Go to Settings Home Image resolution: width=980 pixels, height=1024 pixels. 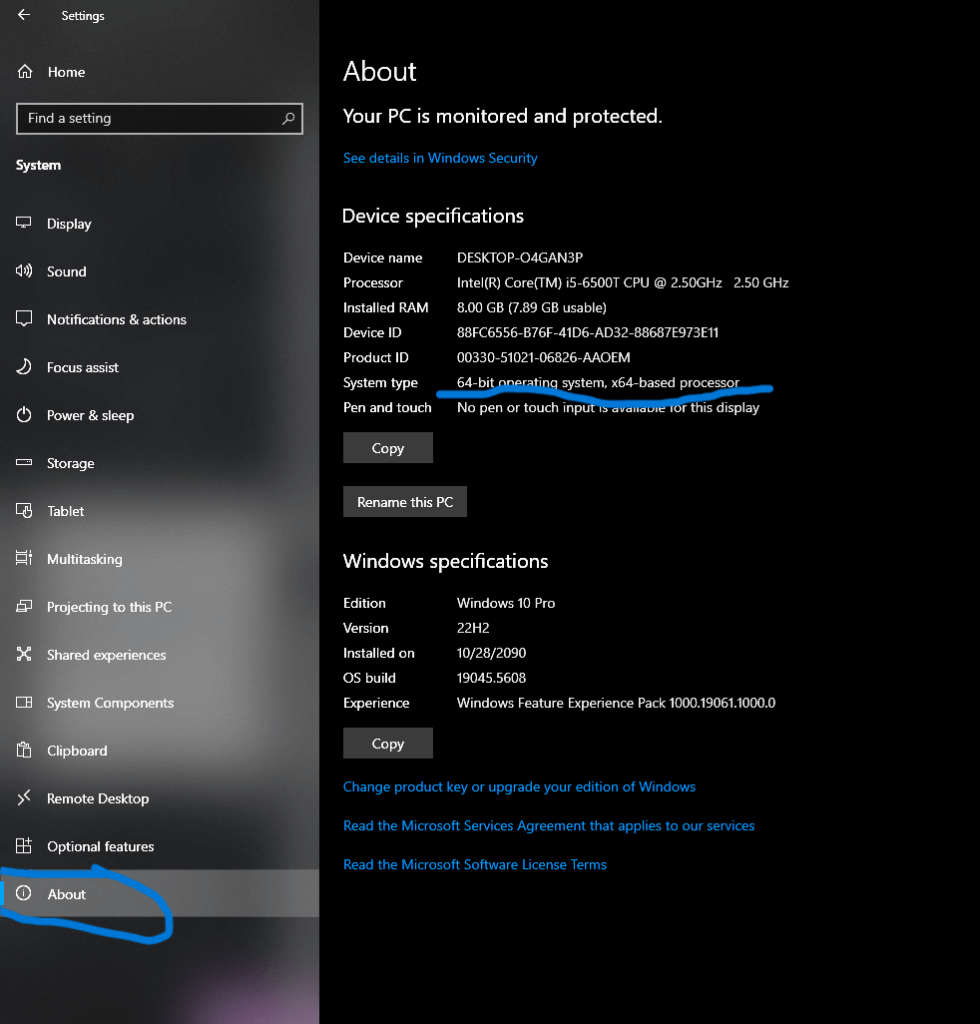pos(159,72)
